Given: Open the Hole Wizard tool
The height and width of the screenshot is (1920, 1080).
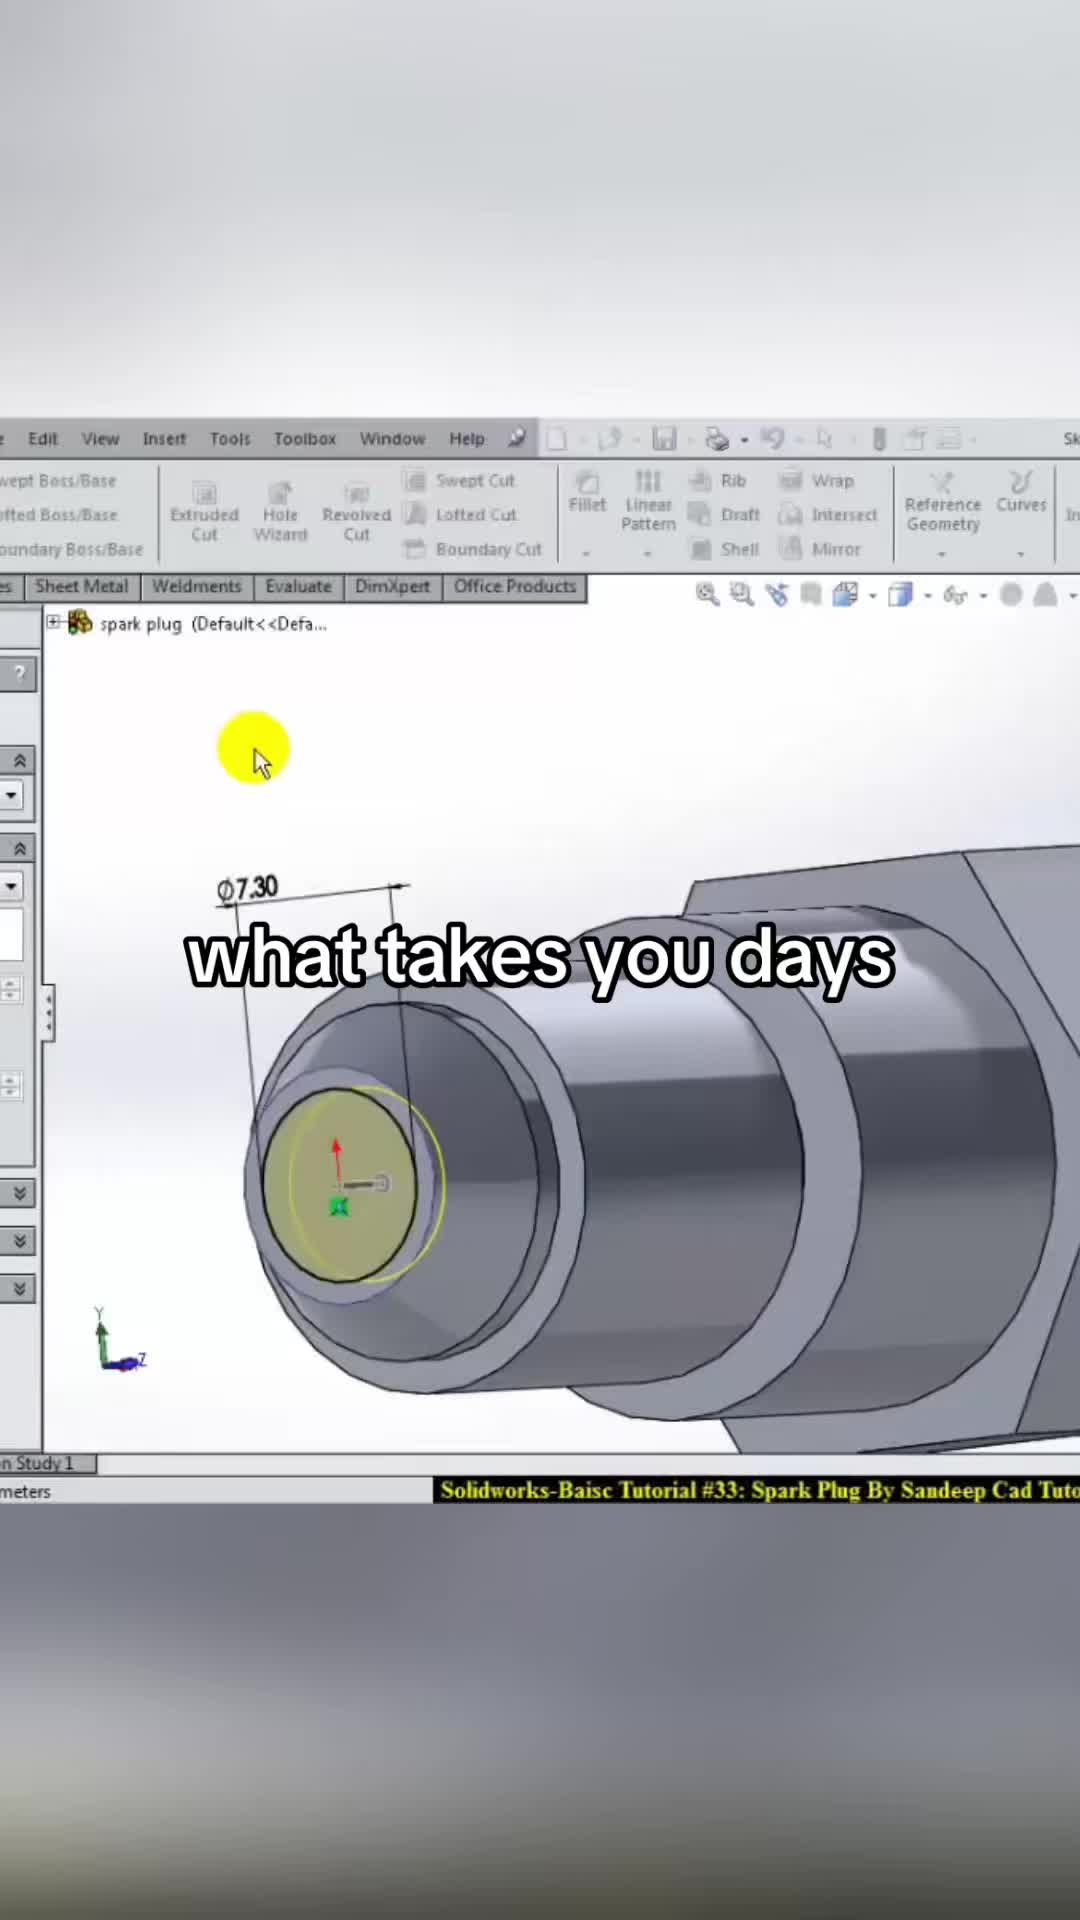Looking at the screenshot, I should 280,512.
